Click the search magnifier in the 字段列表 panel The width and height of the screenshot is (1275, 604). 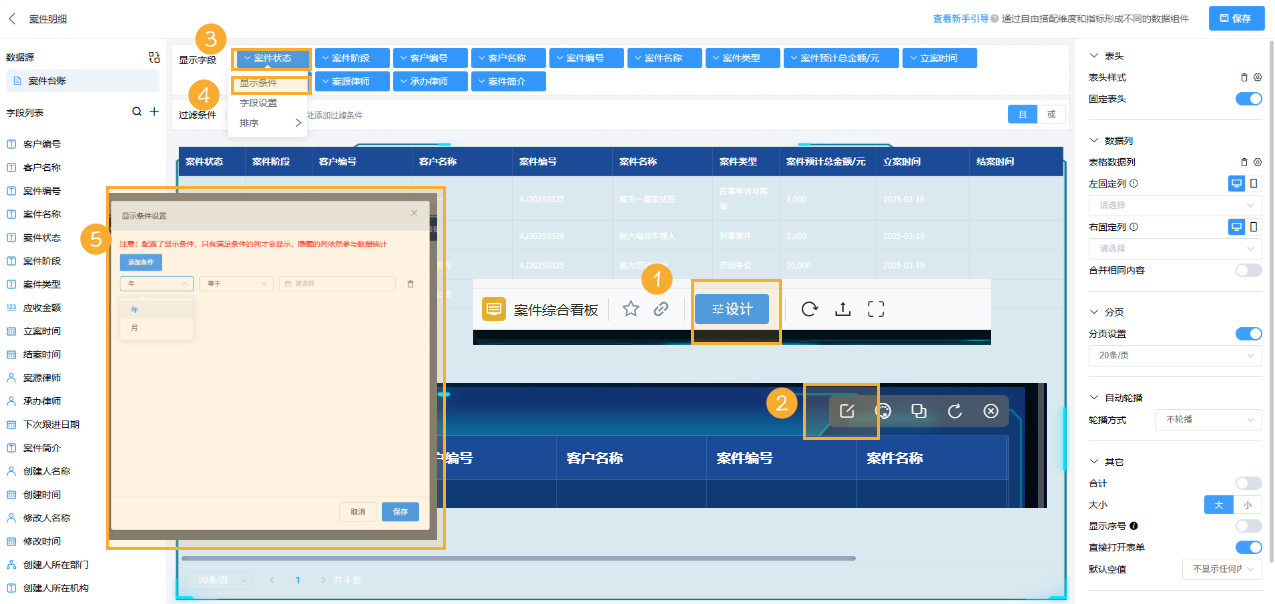[138, 112]
